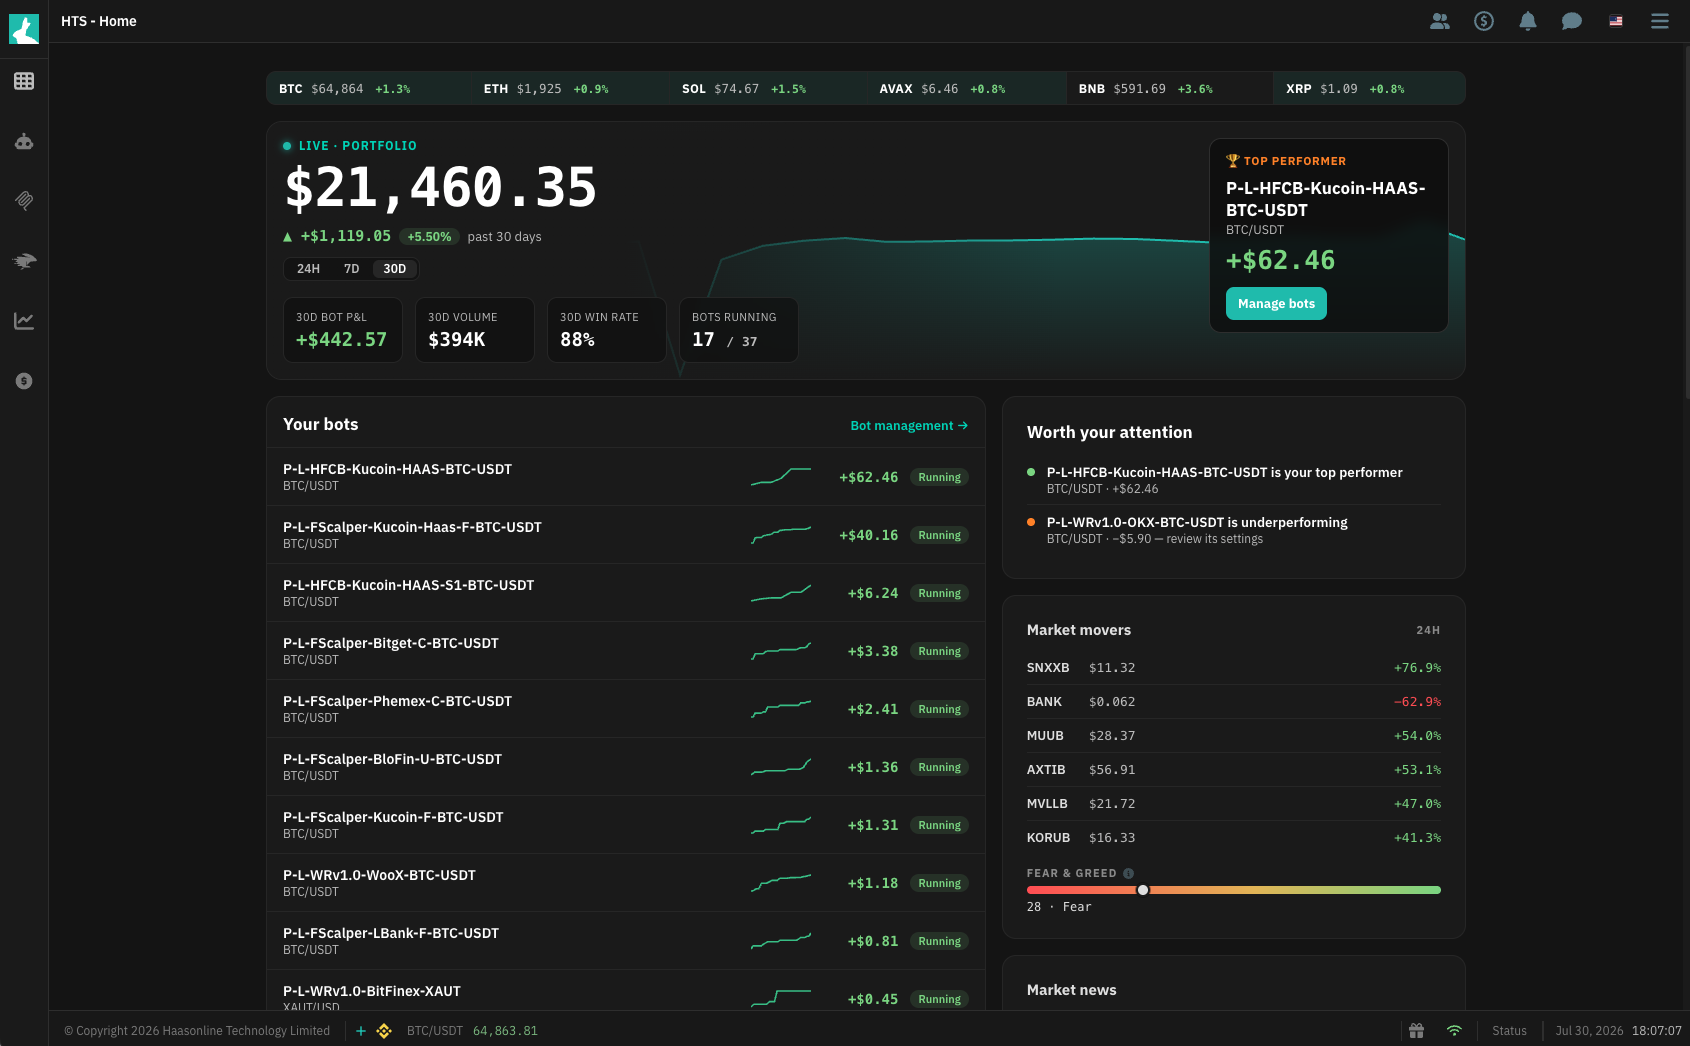The width and height of the screenshot is (1690, 1046).
Task: Click the HaasOnline logo icon
Action: pyautogui.click(x=24, y=29)
